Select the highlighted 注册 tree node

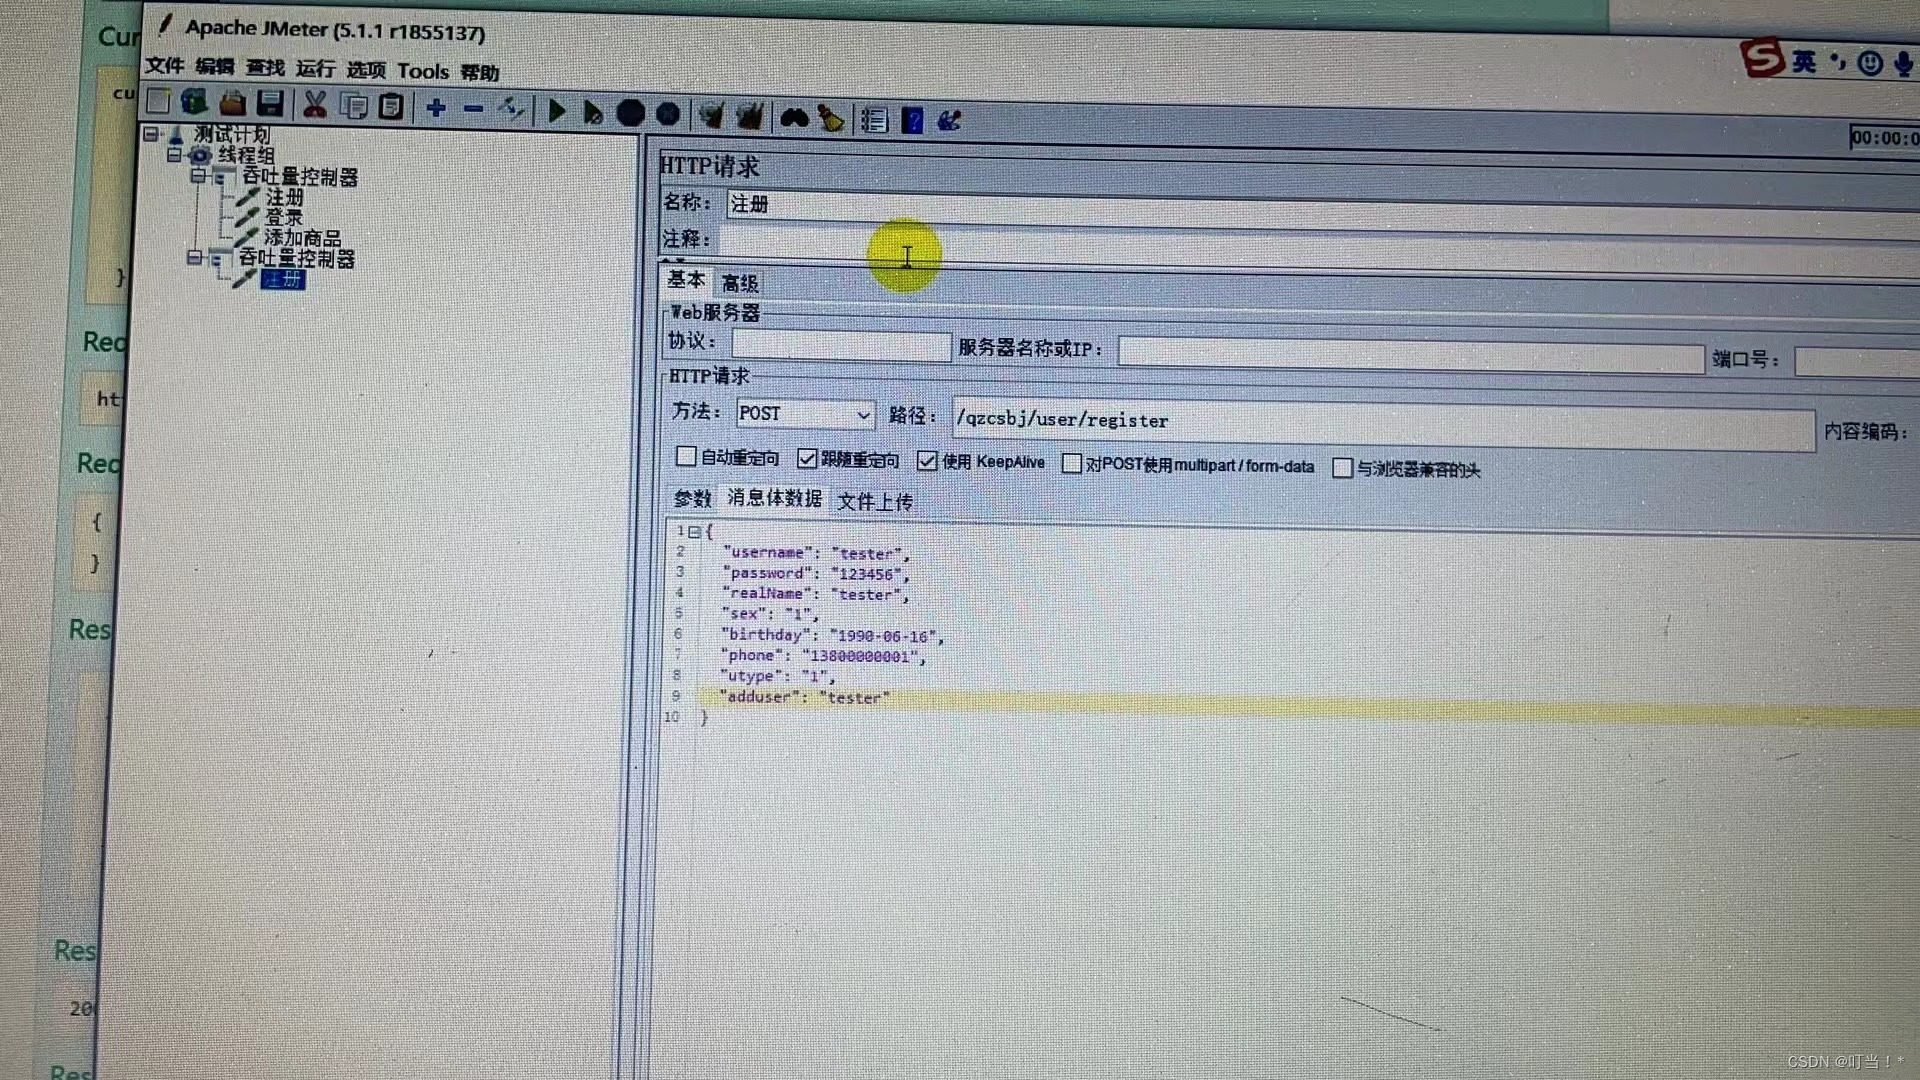[283, 279]
